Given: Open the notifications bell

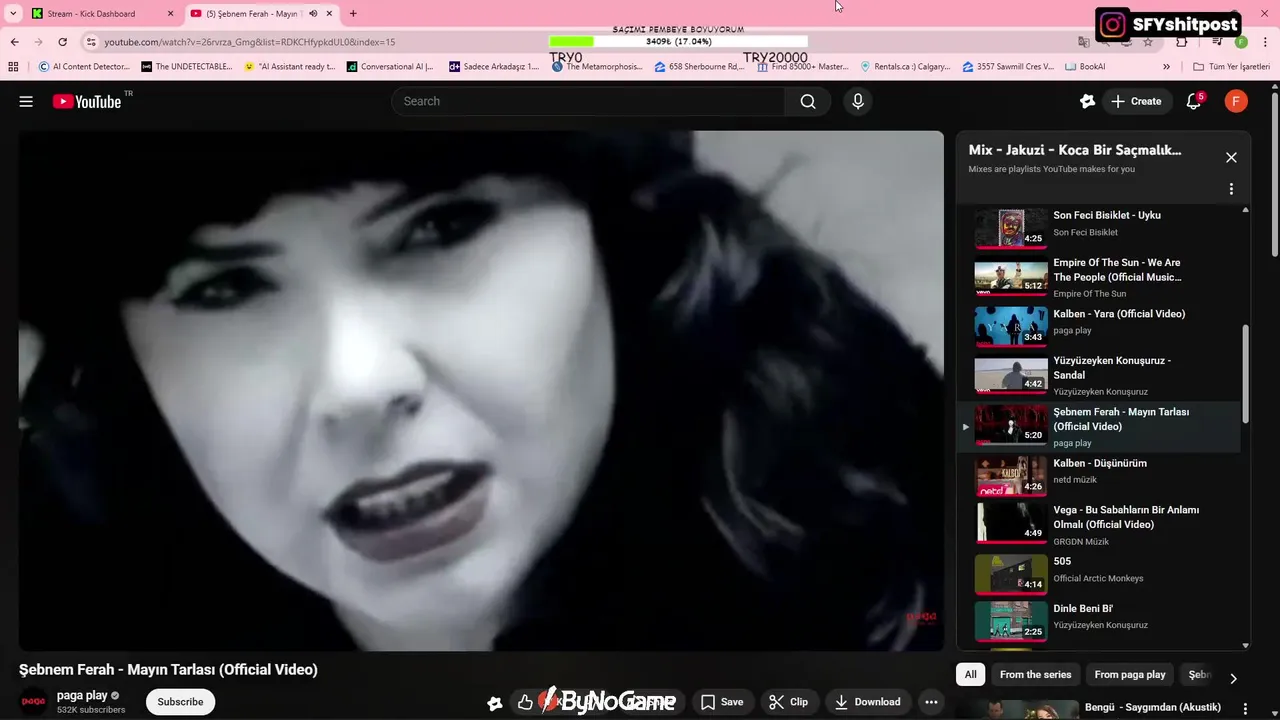Looking at the screenshot, I should point(1194,101).
